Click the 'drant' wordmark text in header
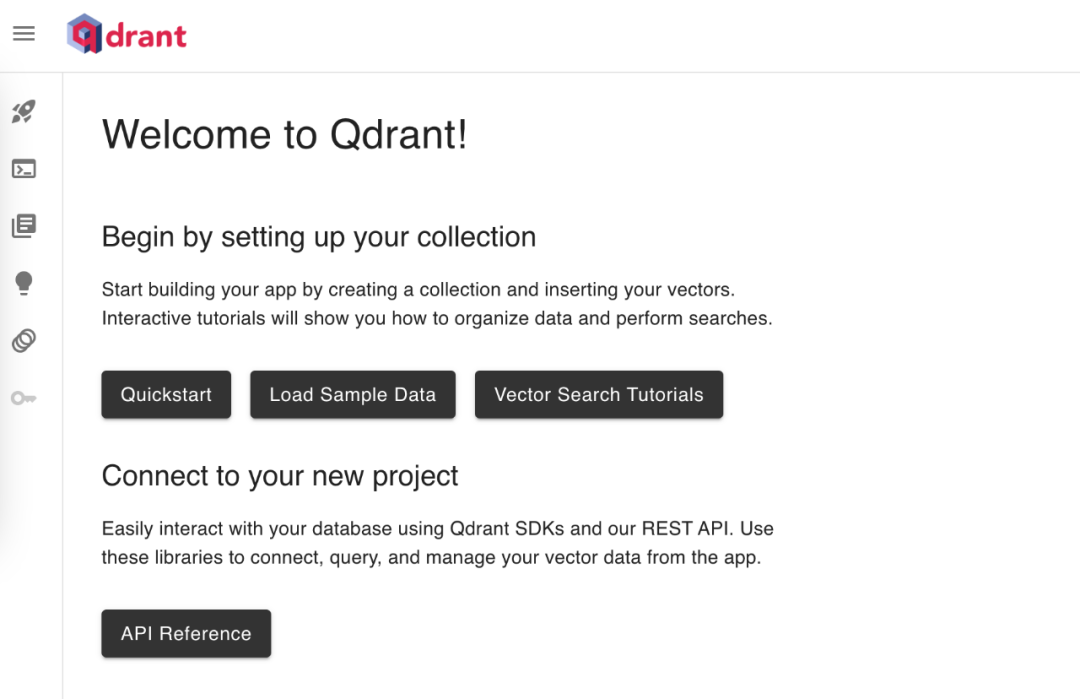 coord(146,36)
